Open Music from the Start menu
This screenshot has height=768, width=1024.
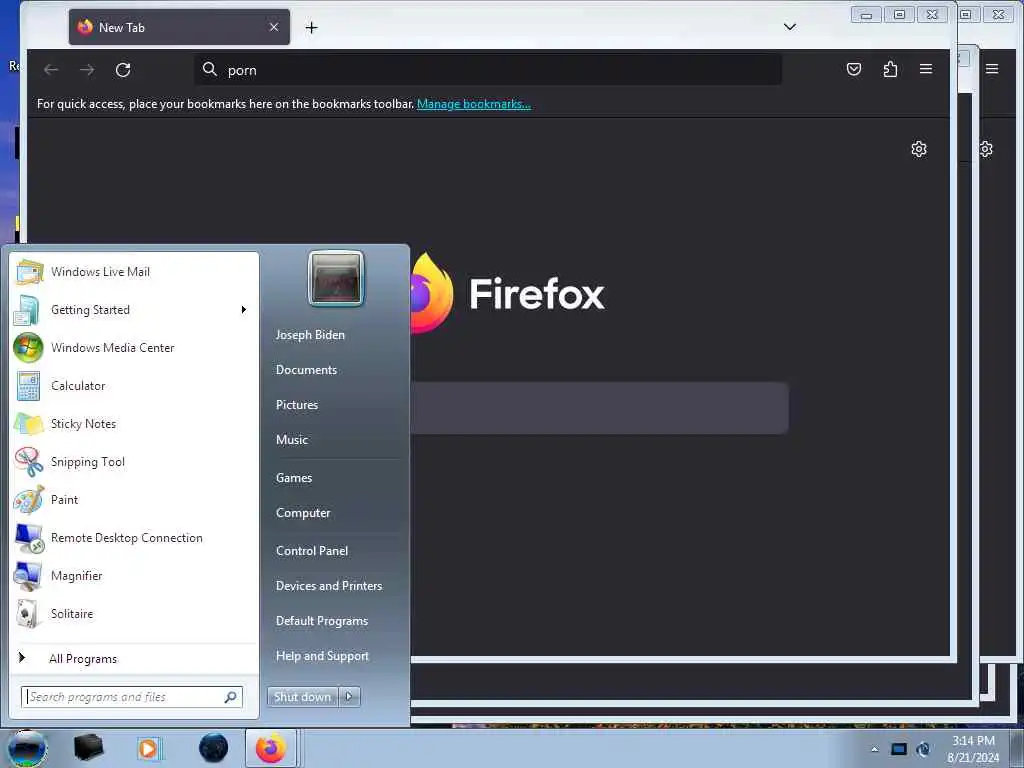tap(292, 440)
